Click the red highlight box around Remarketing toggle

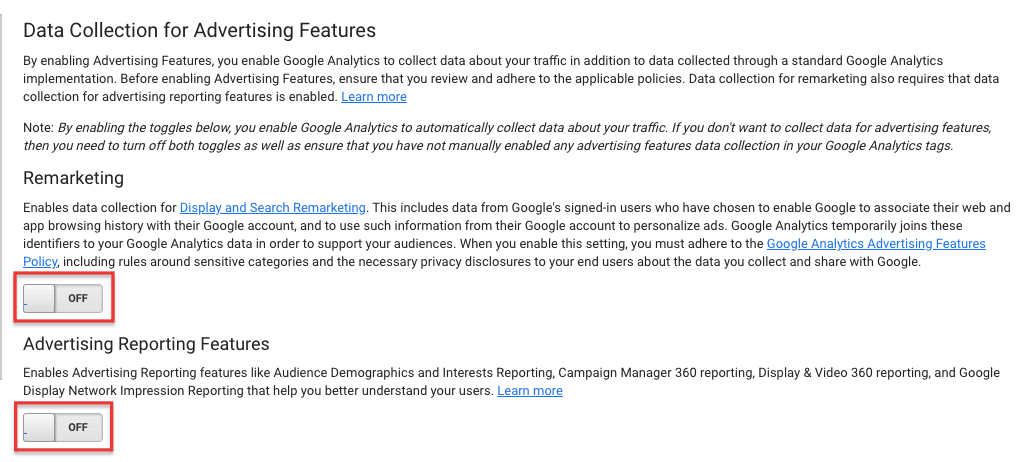click(x=65, y=298)
